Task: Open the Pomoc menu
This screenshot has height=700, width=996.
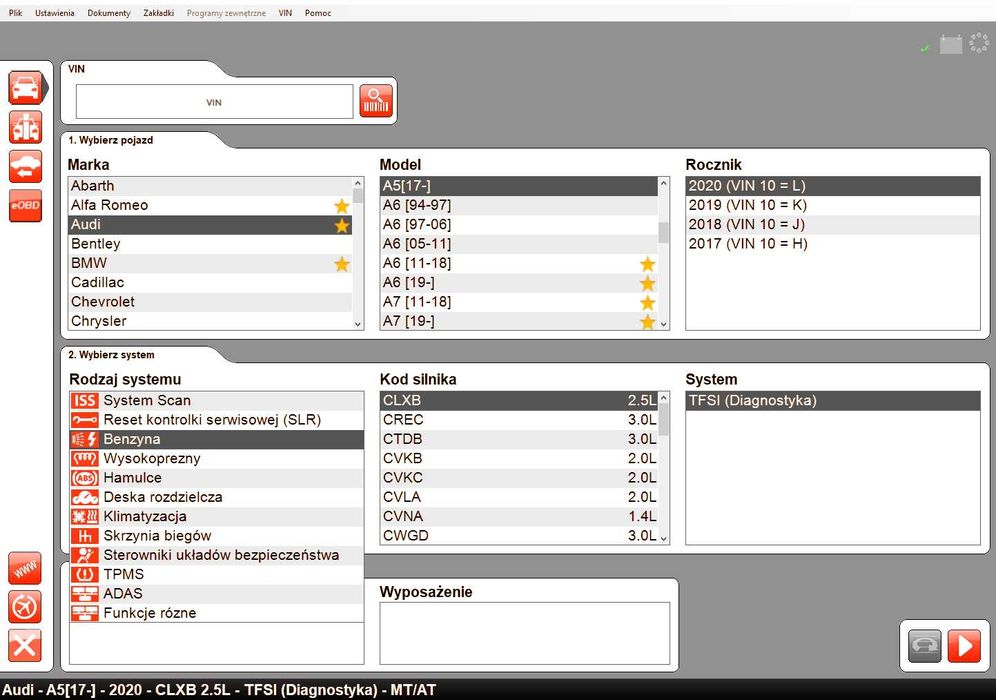Action: point(318,13)
